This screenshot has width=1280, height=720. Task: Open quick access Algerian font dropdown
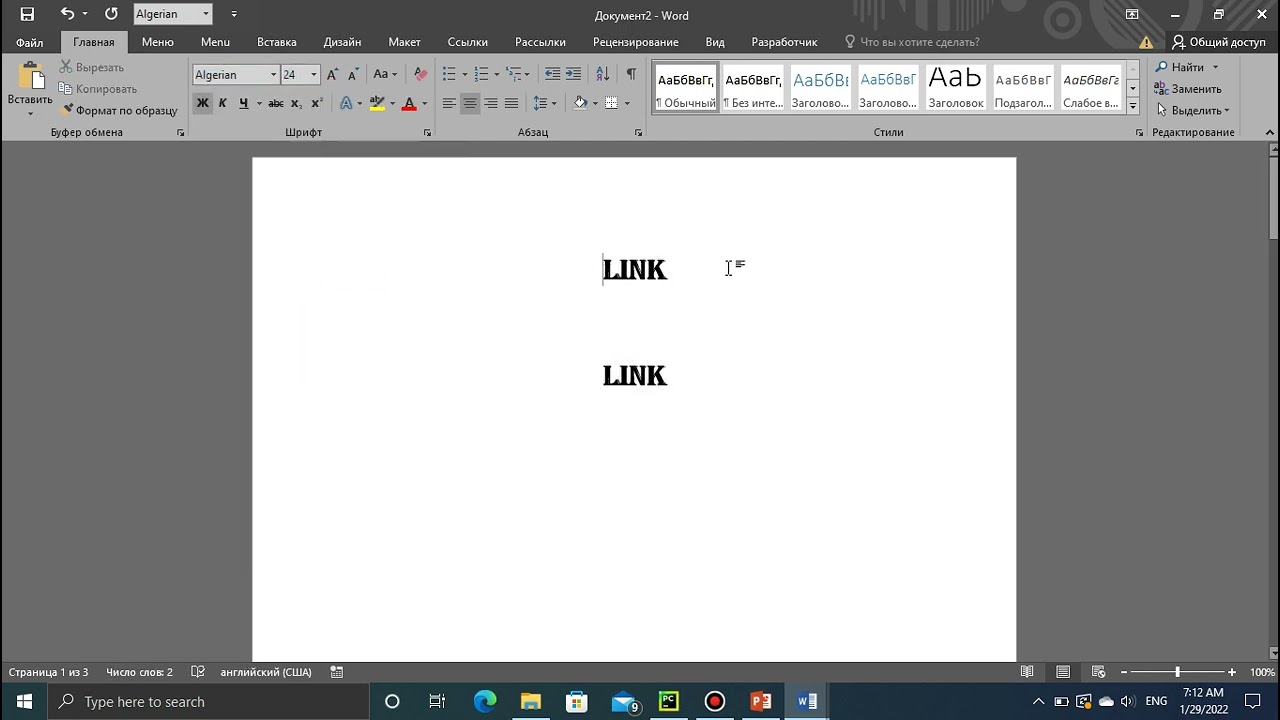206,14
